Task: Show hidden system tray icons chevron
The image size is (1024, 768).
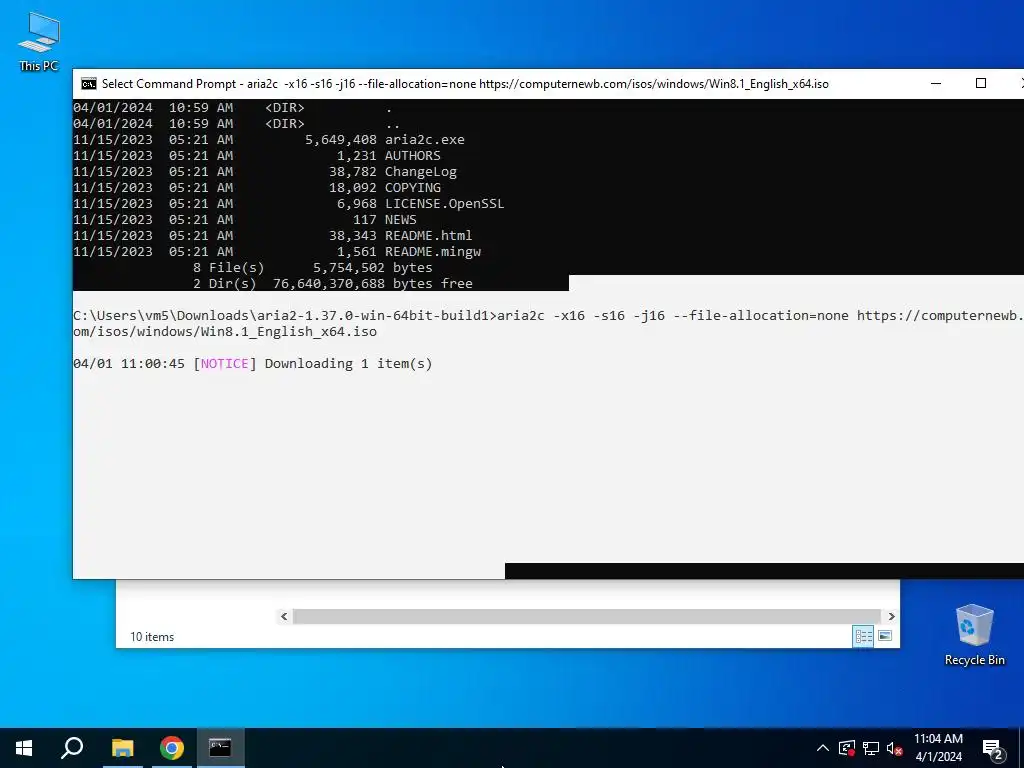Action: pos(823,748)
